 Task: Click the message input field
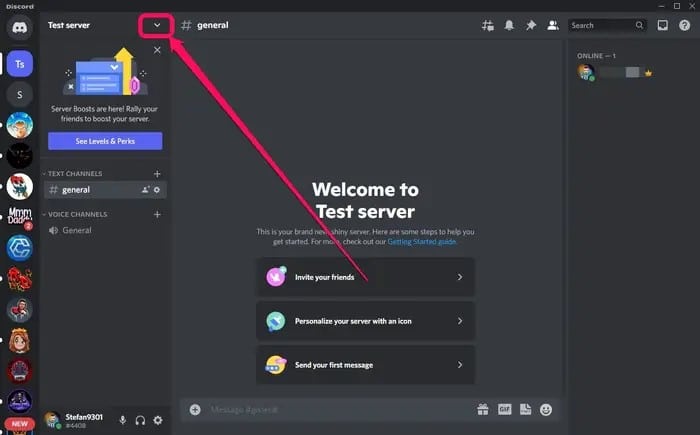(x=339, y=410)
